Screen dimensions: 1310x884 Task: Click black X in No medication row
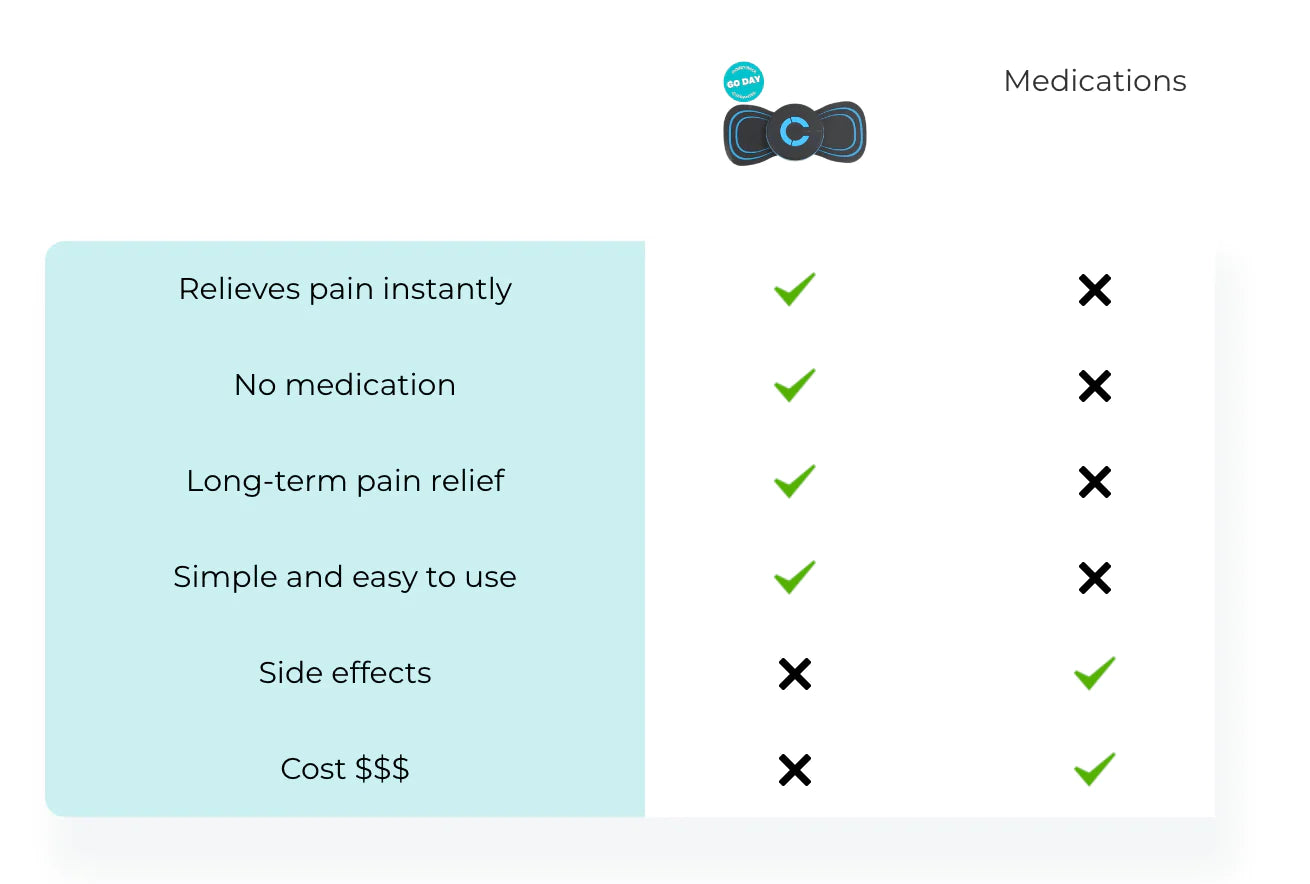pos(1094,386)
